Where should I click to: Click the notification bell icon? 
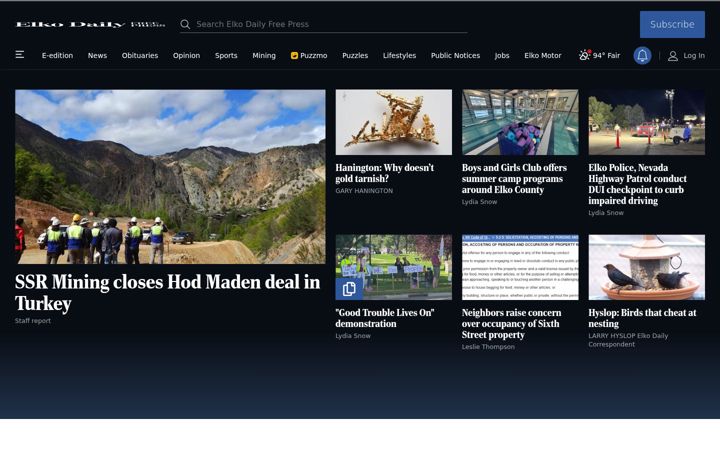642,56
